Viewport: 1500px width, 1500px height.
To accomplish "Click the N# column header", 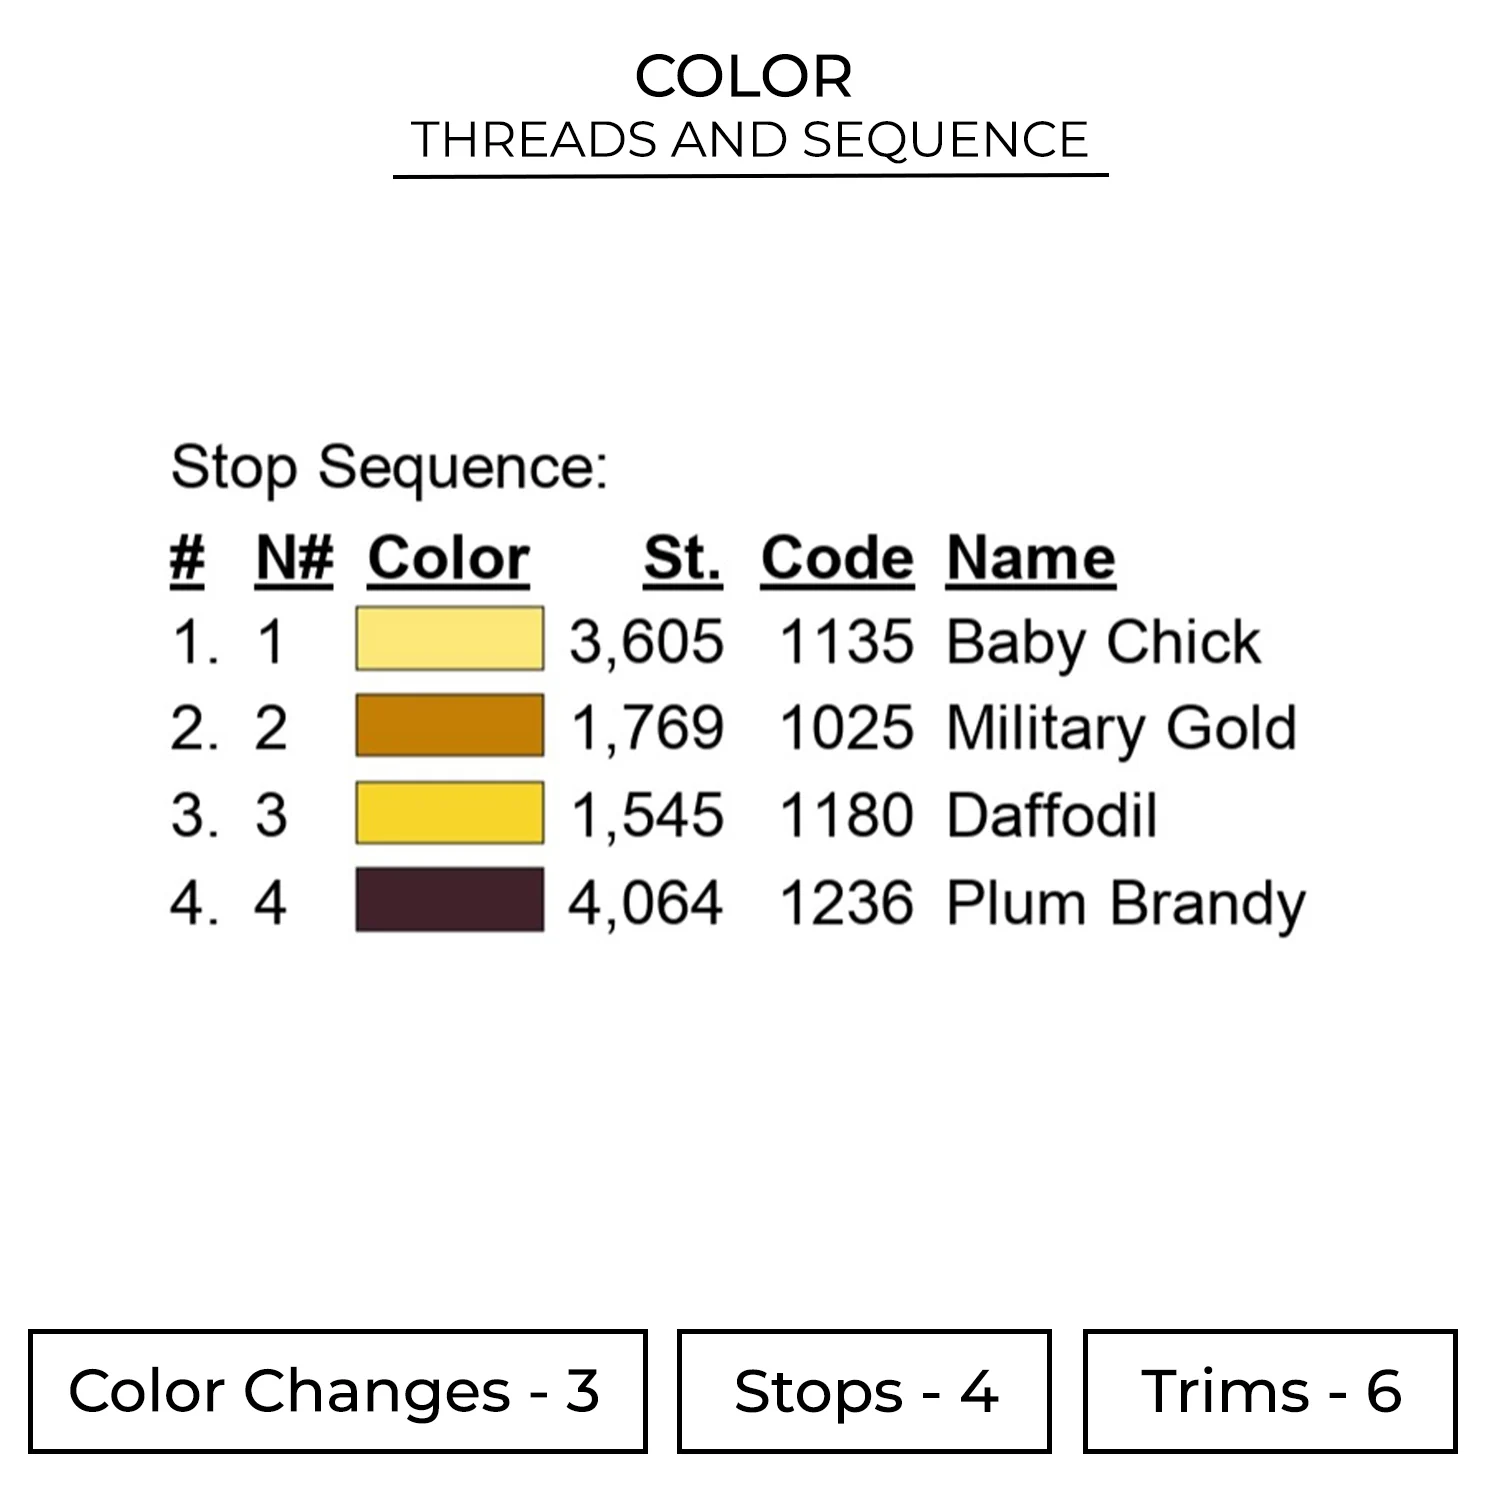I will click(x=294, y=558).
